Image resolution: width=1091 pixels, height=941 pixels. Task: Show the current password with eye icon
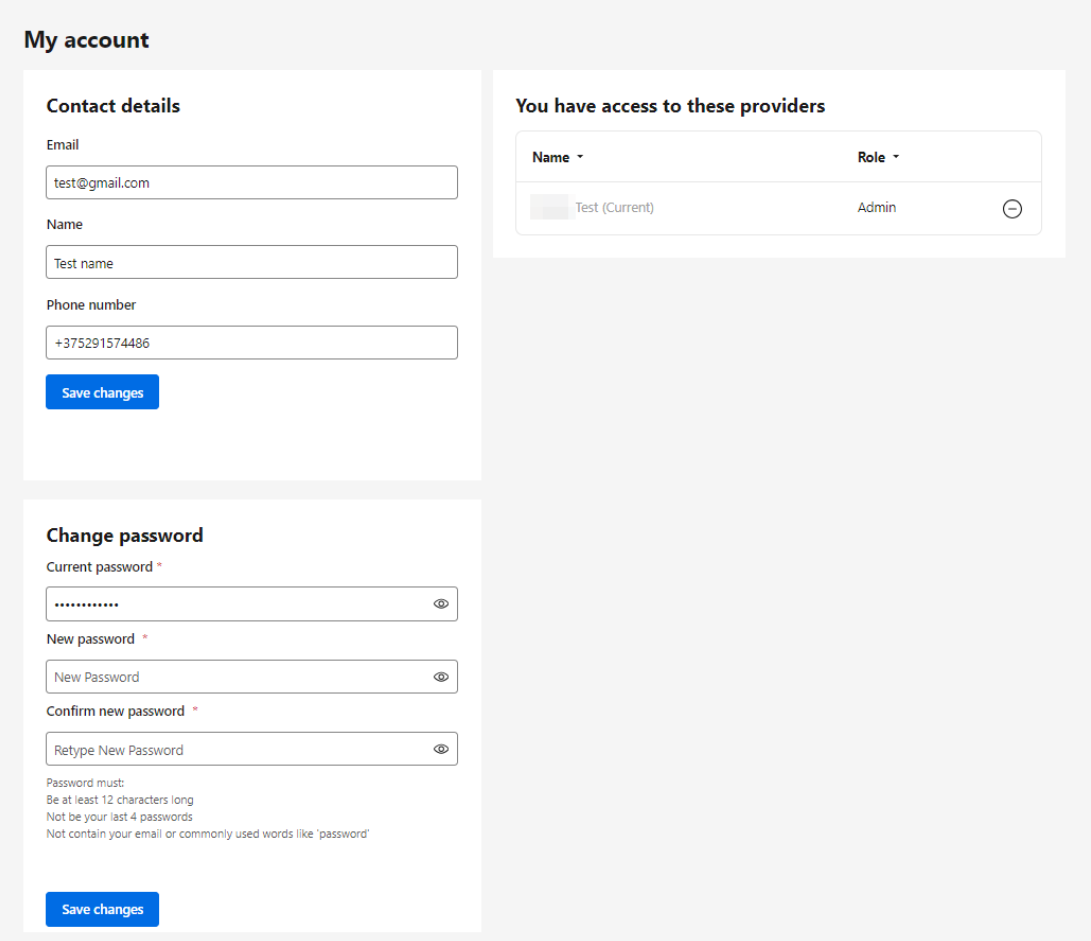[441, 604]
